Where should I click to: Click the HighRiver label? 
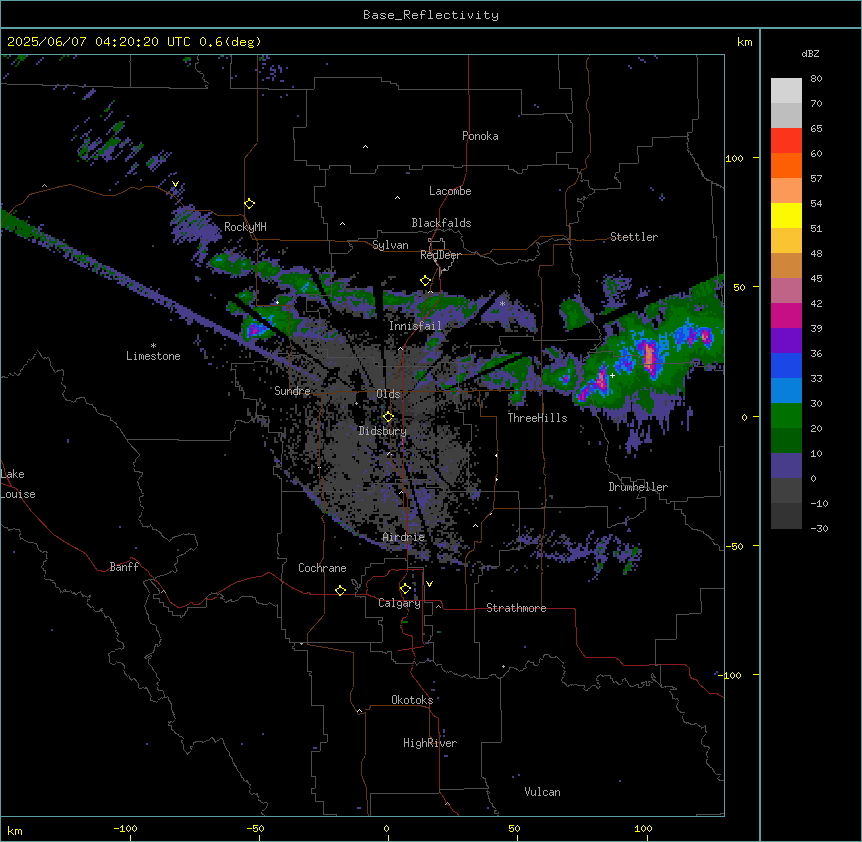pos(430,743)
